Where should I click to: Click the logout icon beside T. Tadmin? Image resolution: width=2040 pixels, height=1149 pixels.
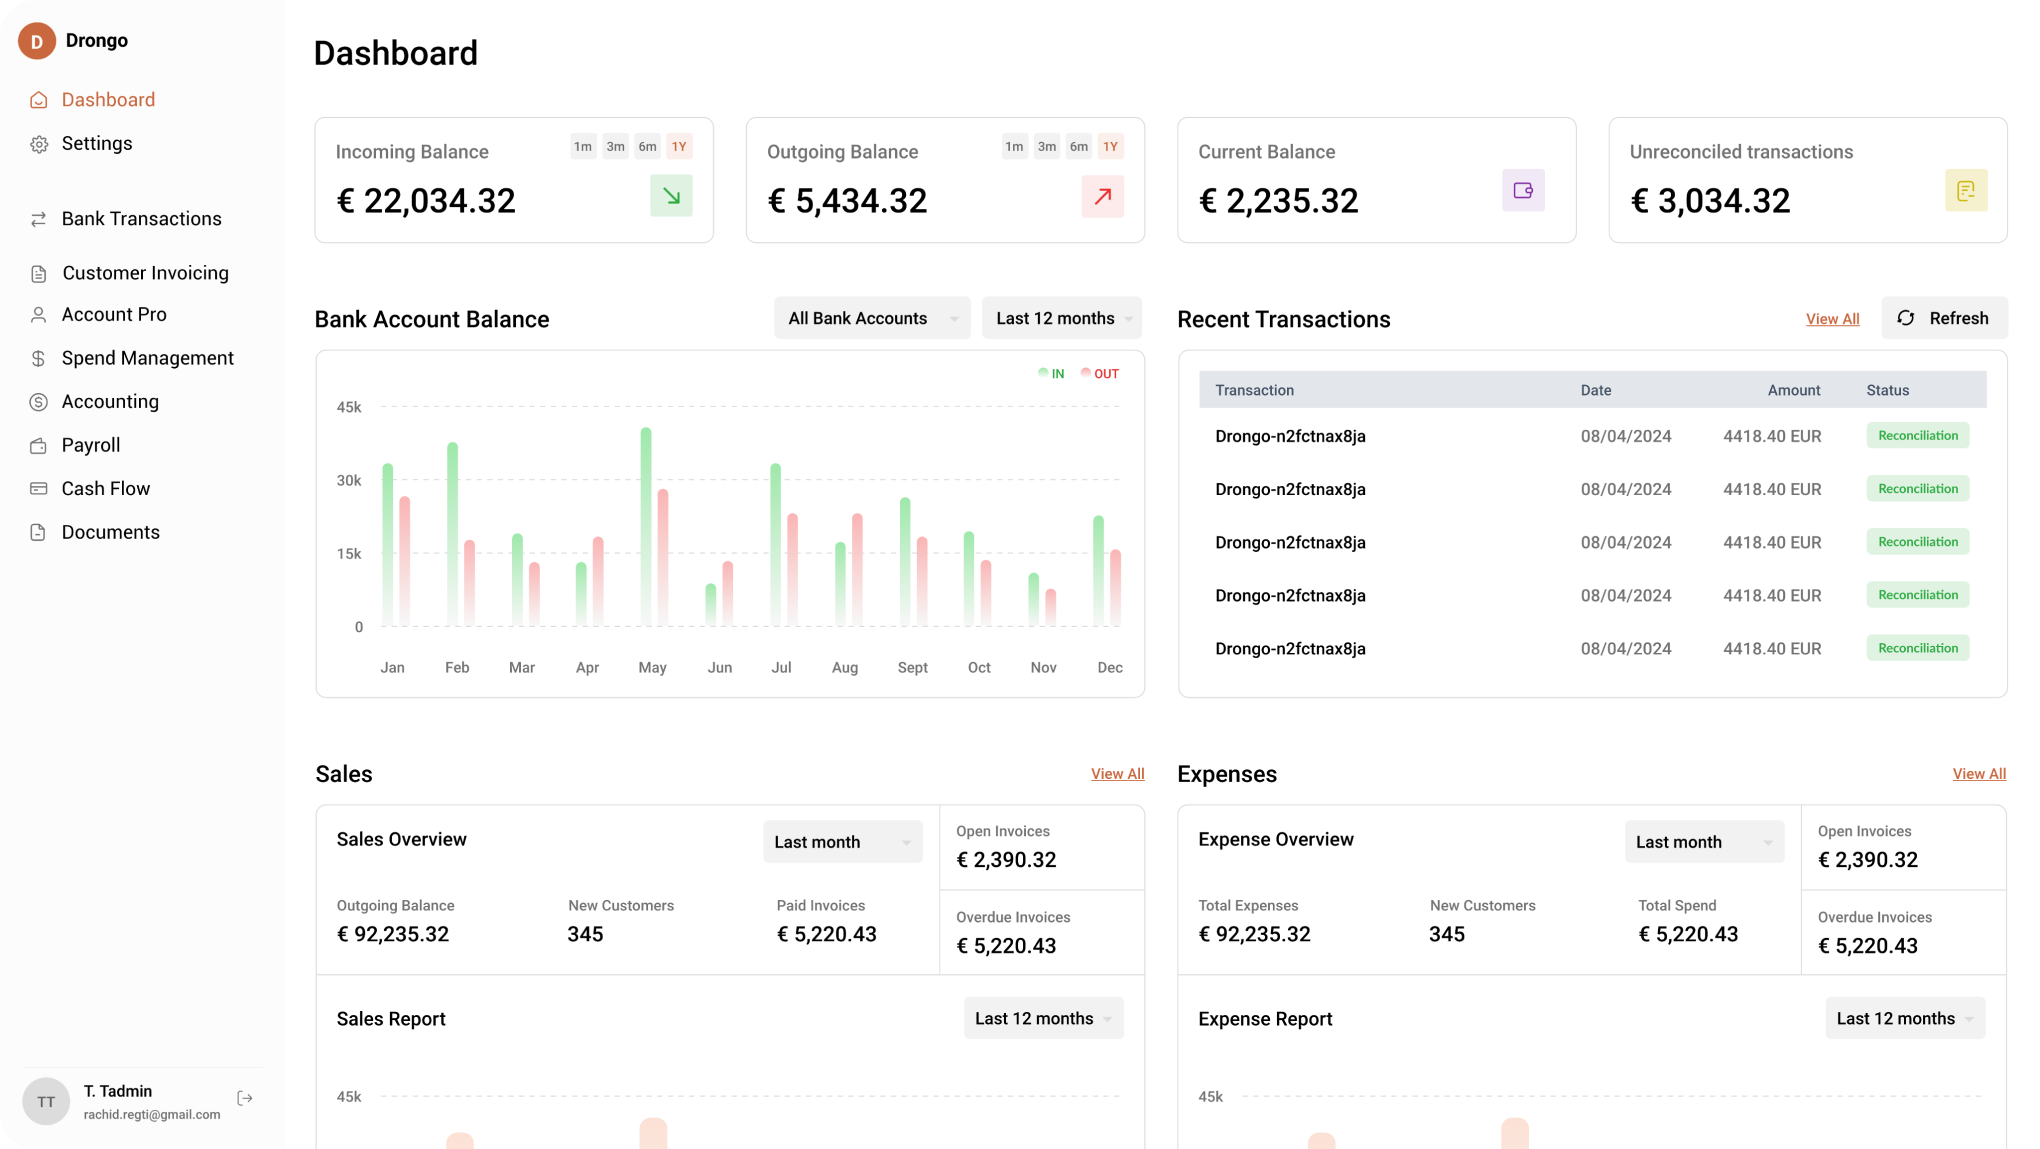pyautogui.click(x=245, y=1098)
